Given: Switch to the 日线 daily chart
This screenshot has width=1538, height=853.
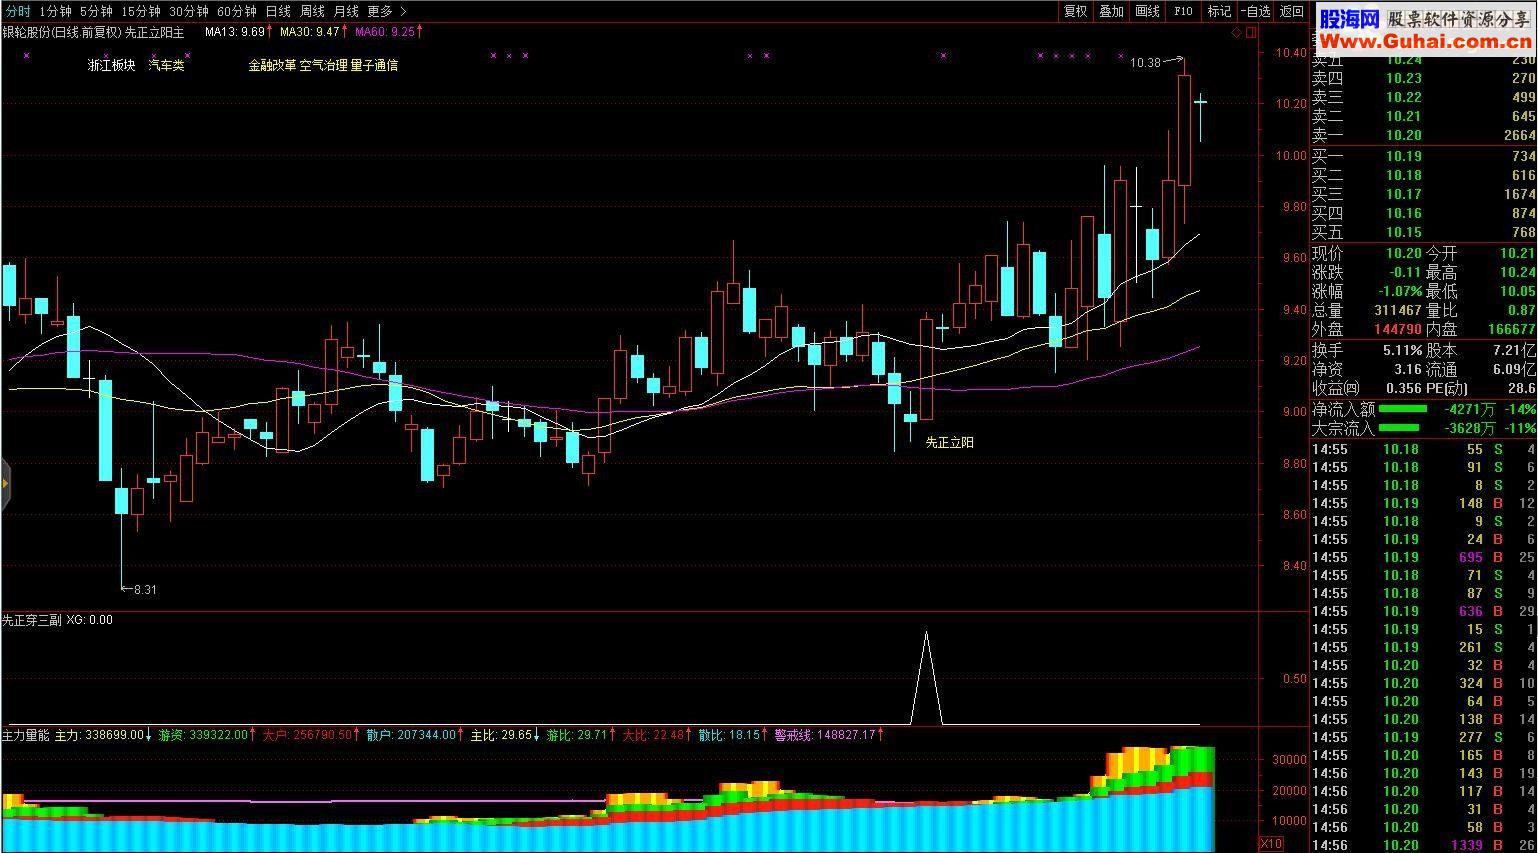Looking at the screenshot, I should coord(278,11).
